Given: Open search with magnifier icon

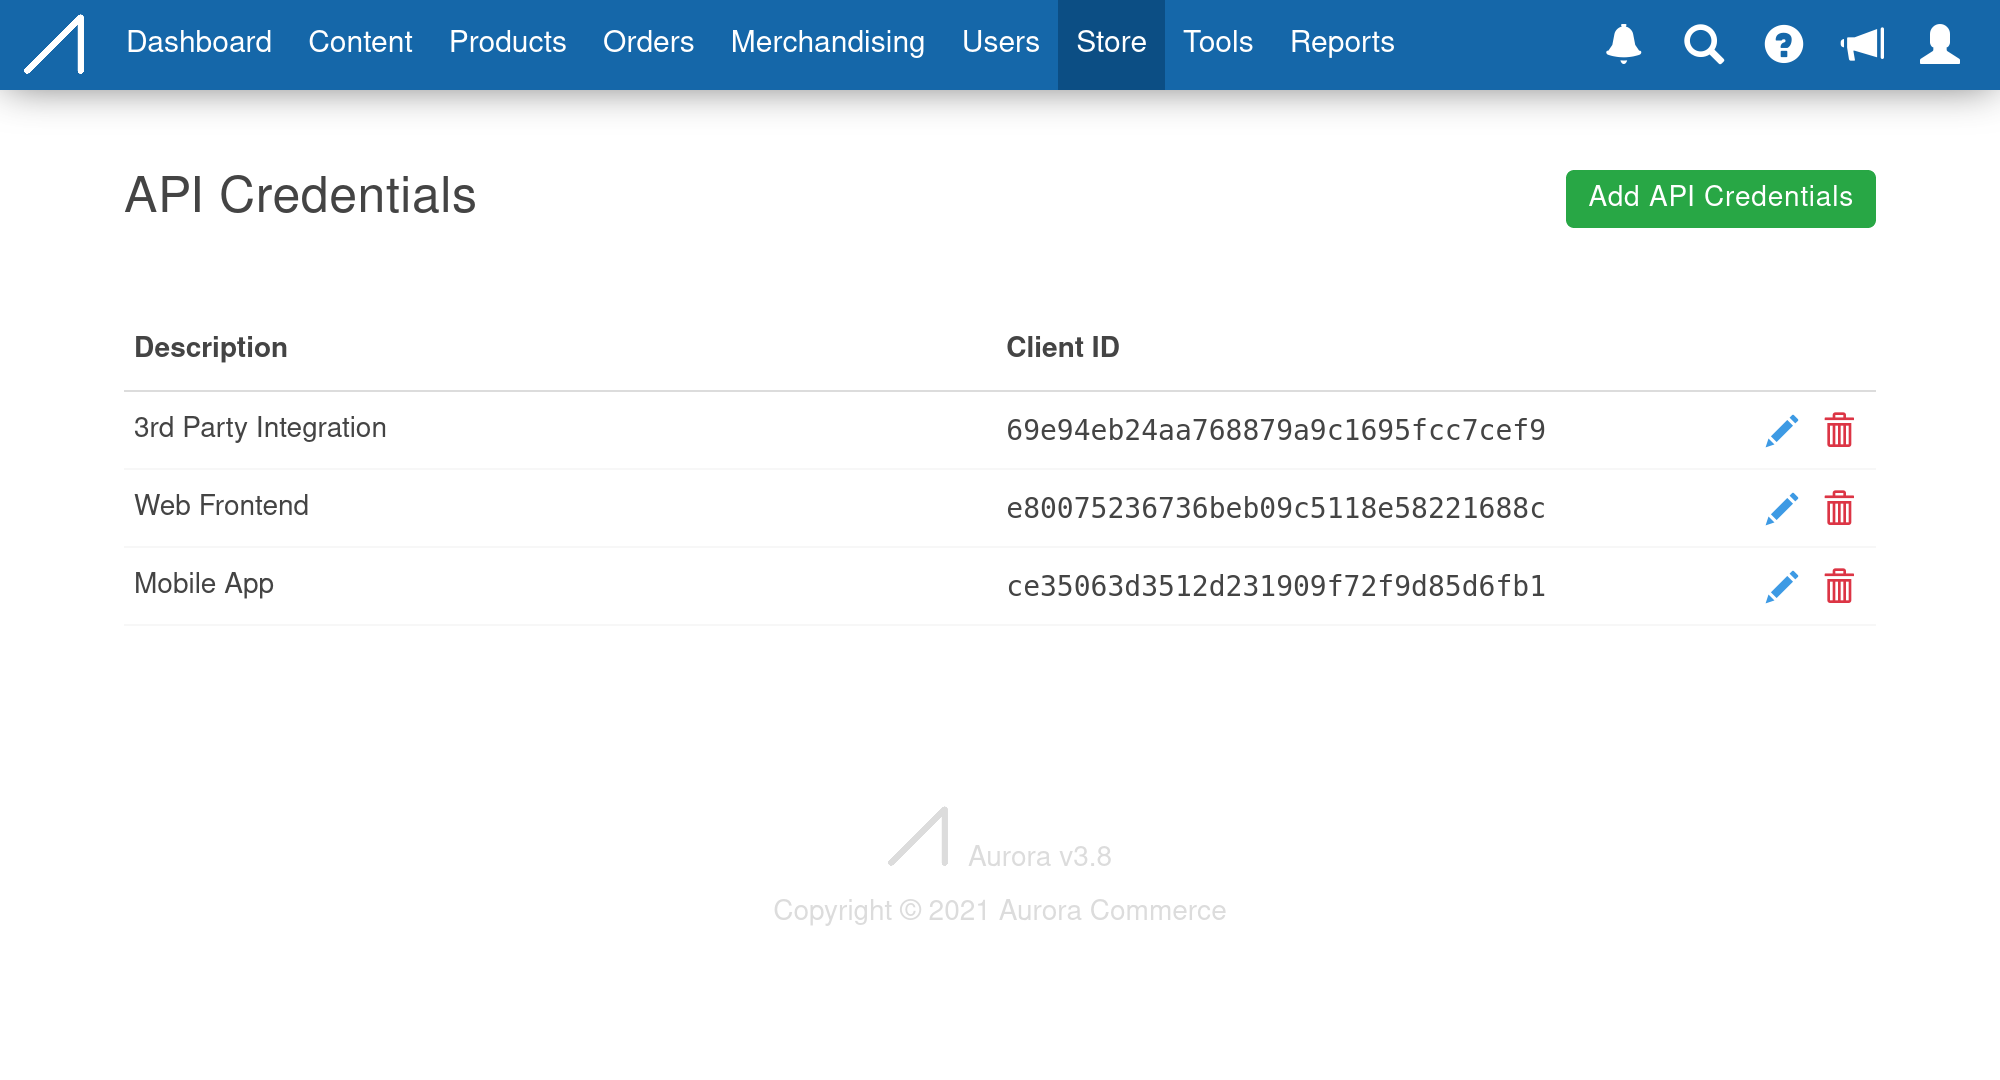Looking at the screenshot, I should [x=1703, y=44].
